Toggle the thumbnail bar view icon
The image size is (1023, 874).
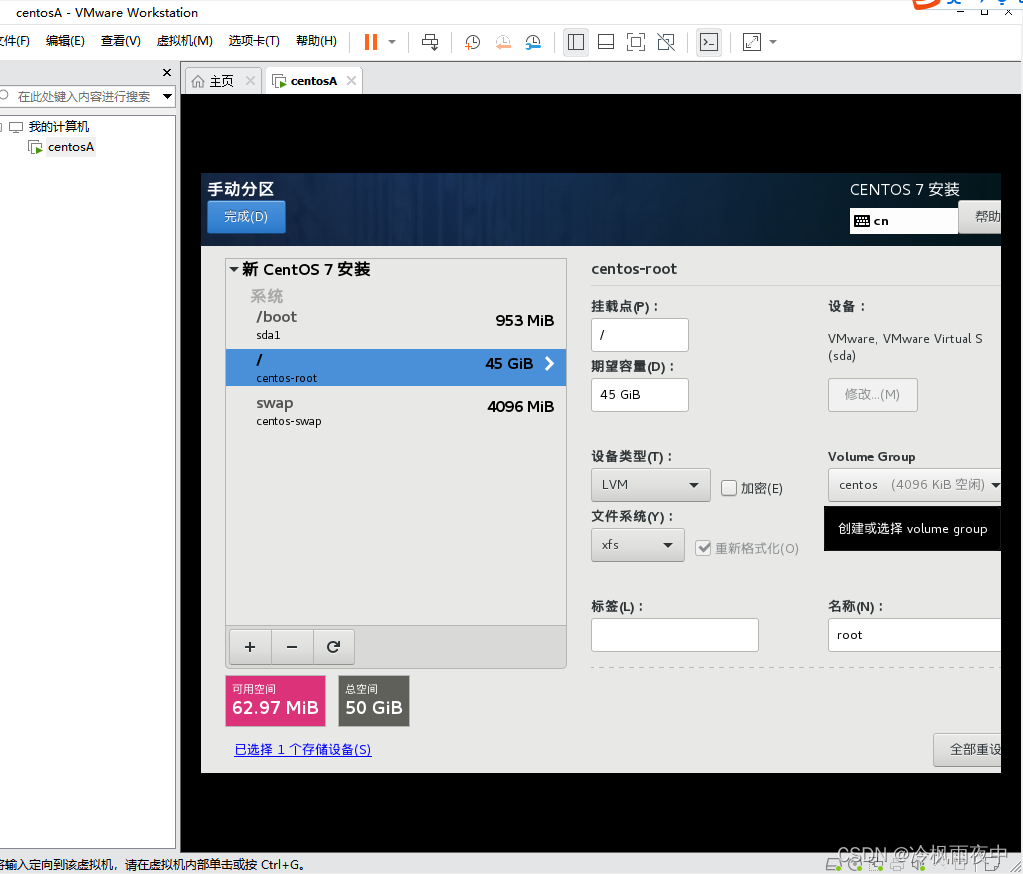pyautogui.click(x=605, y=42)
